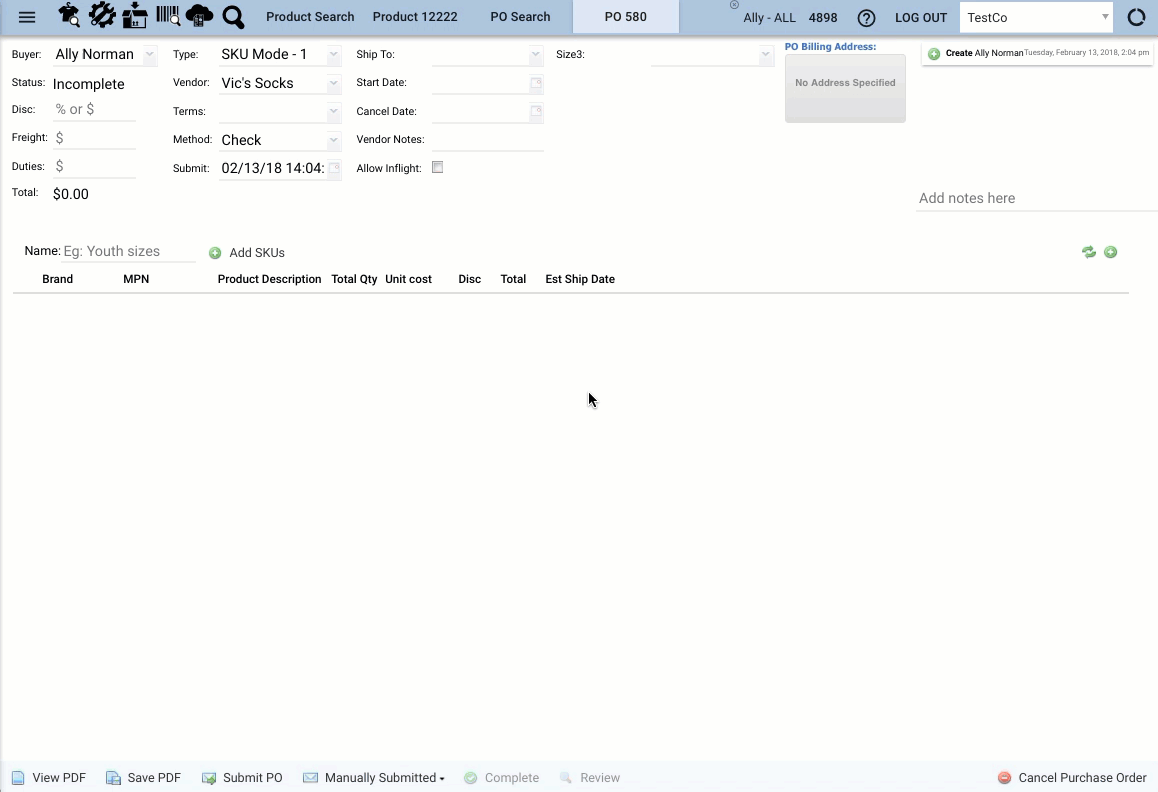Viewport: 1158px width, 792px height.
Task: Click the TestCo company selector
Action: tap(1036, 16)
